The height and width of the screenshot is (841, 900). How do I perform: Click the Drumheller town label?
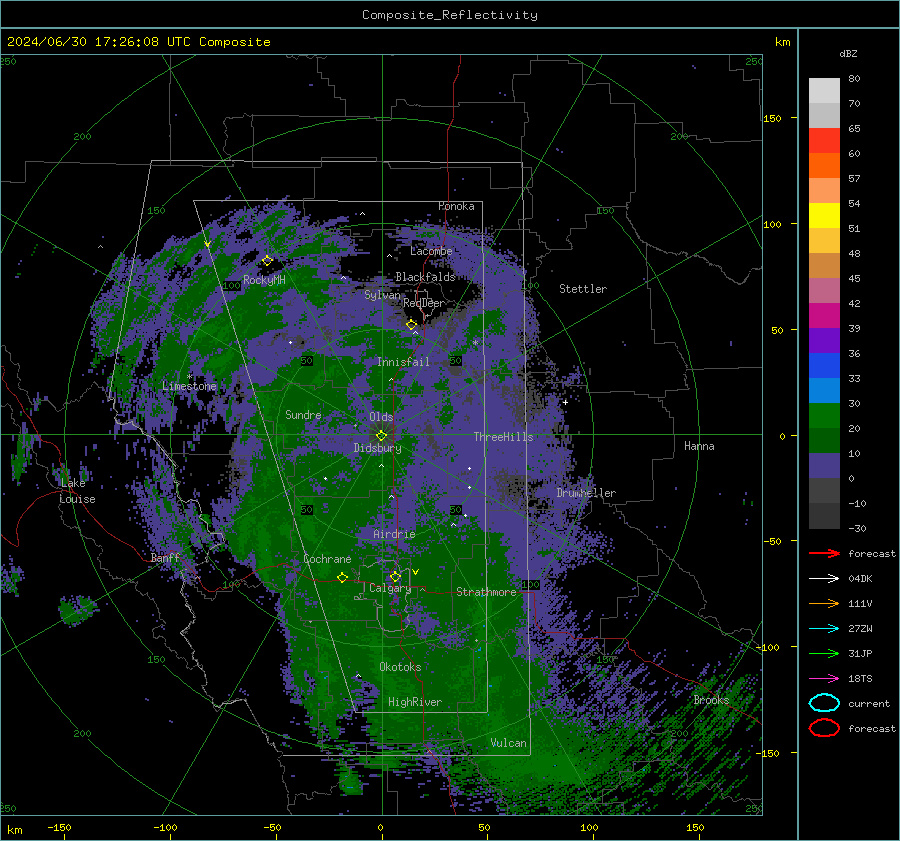pyautogui.click(x=586, y=493)
